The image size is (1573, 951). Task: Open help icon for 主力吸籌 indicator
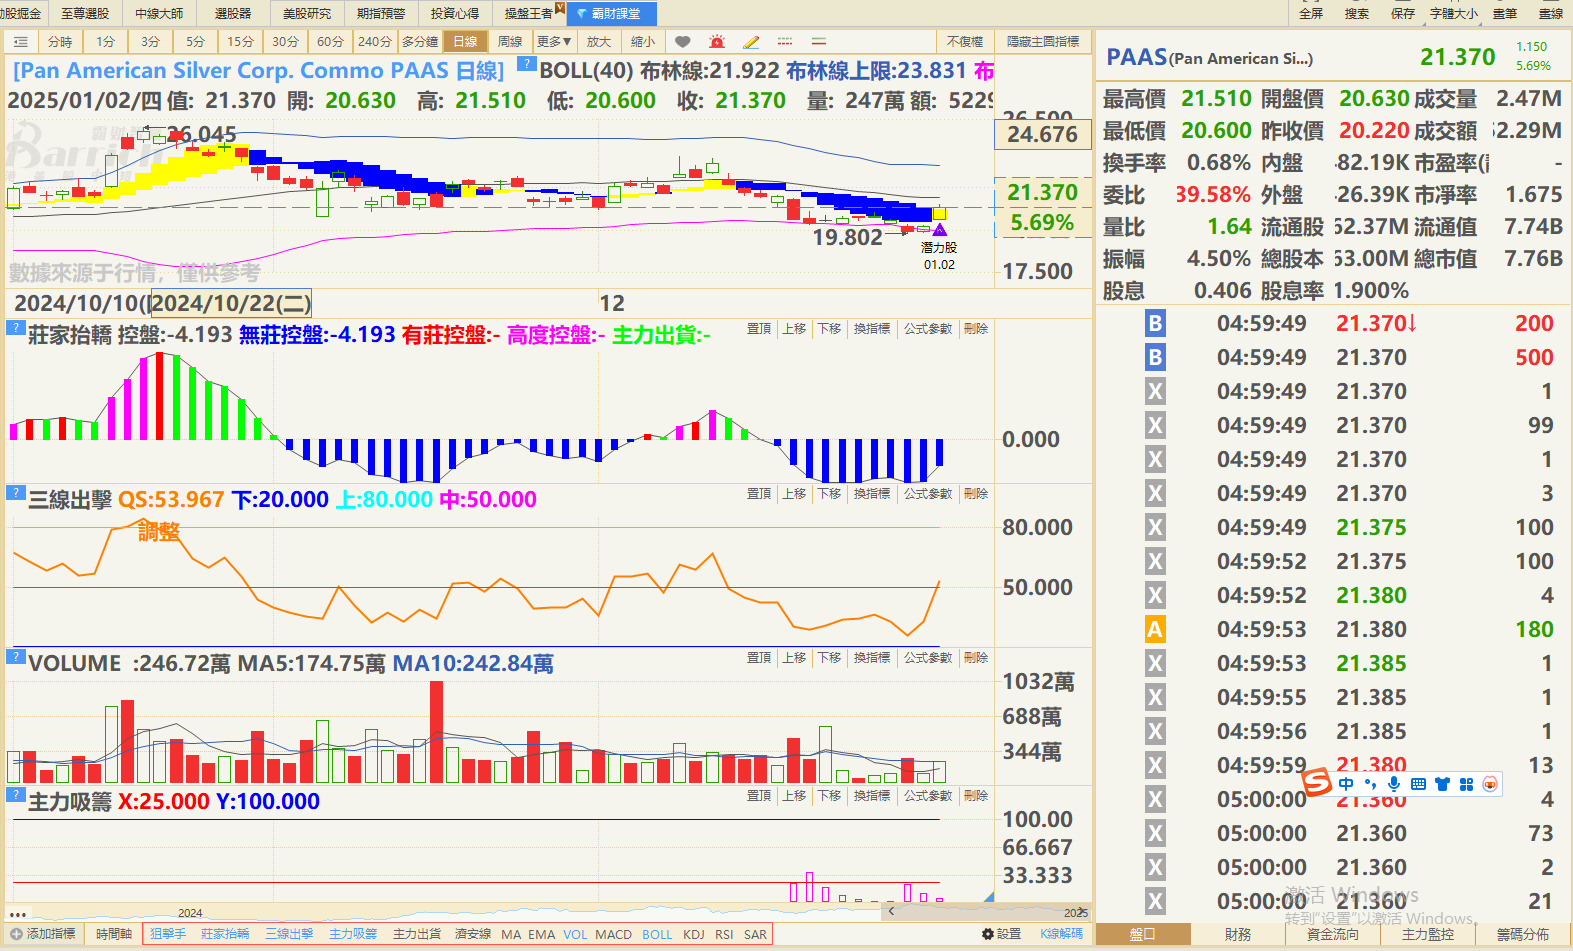pos(16,794)
